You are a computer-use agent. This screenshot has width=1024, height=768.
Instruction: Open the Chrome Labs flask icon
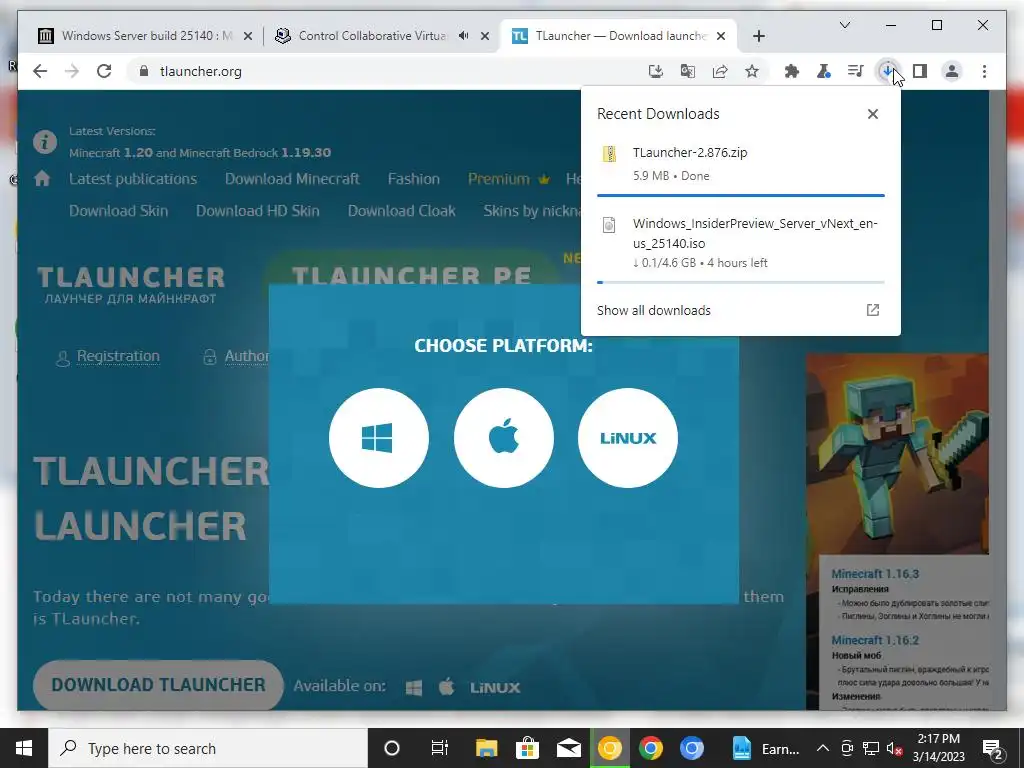click(824, 71)
